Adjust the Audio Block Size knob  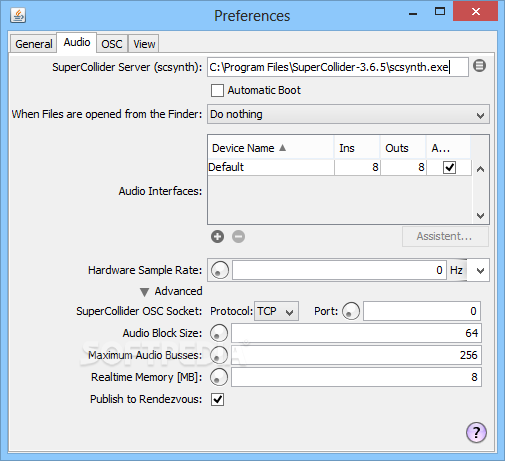click(x=219, y=333)
